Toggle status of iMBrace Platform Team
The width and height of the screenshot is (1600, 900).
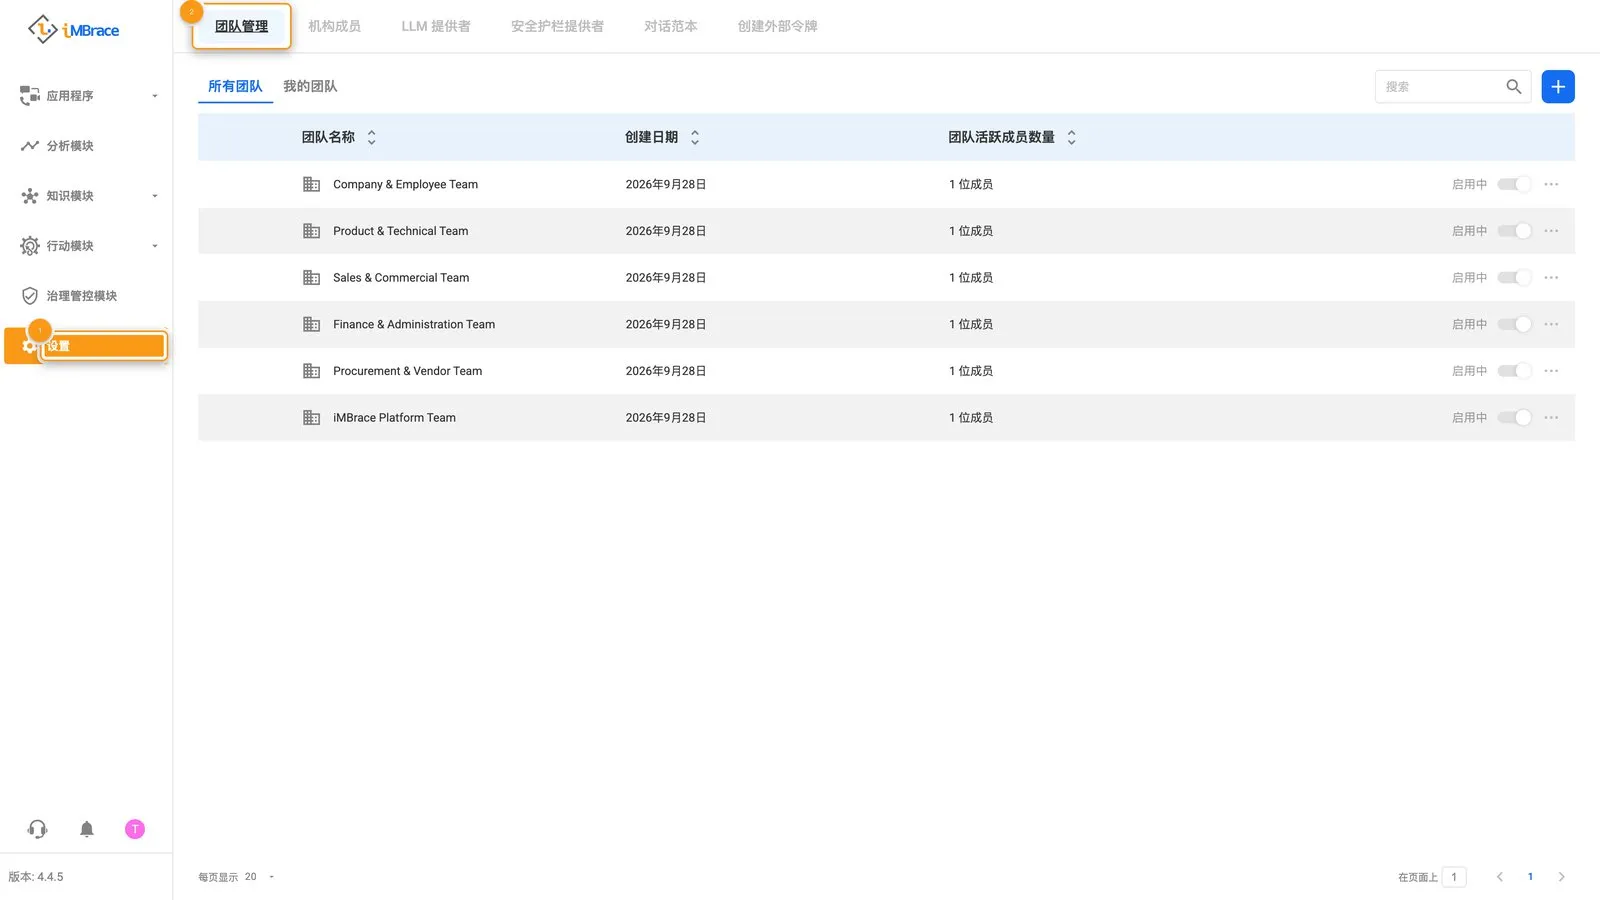[1514, 418]
